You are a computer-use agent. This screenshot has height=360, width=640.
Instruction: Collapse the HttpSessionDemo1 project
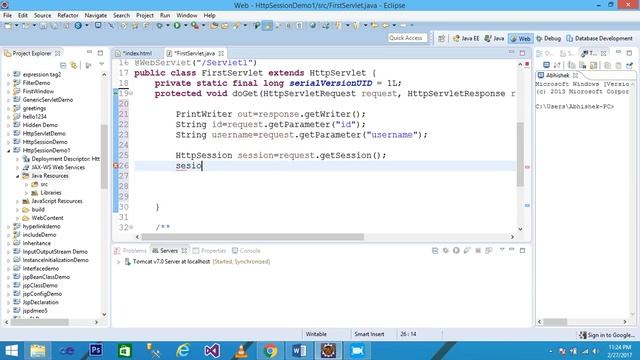(x=9, y=151)
